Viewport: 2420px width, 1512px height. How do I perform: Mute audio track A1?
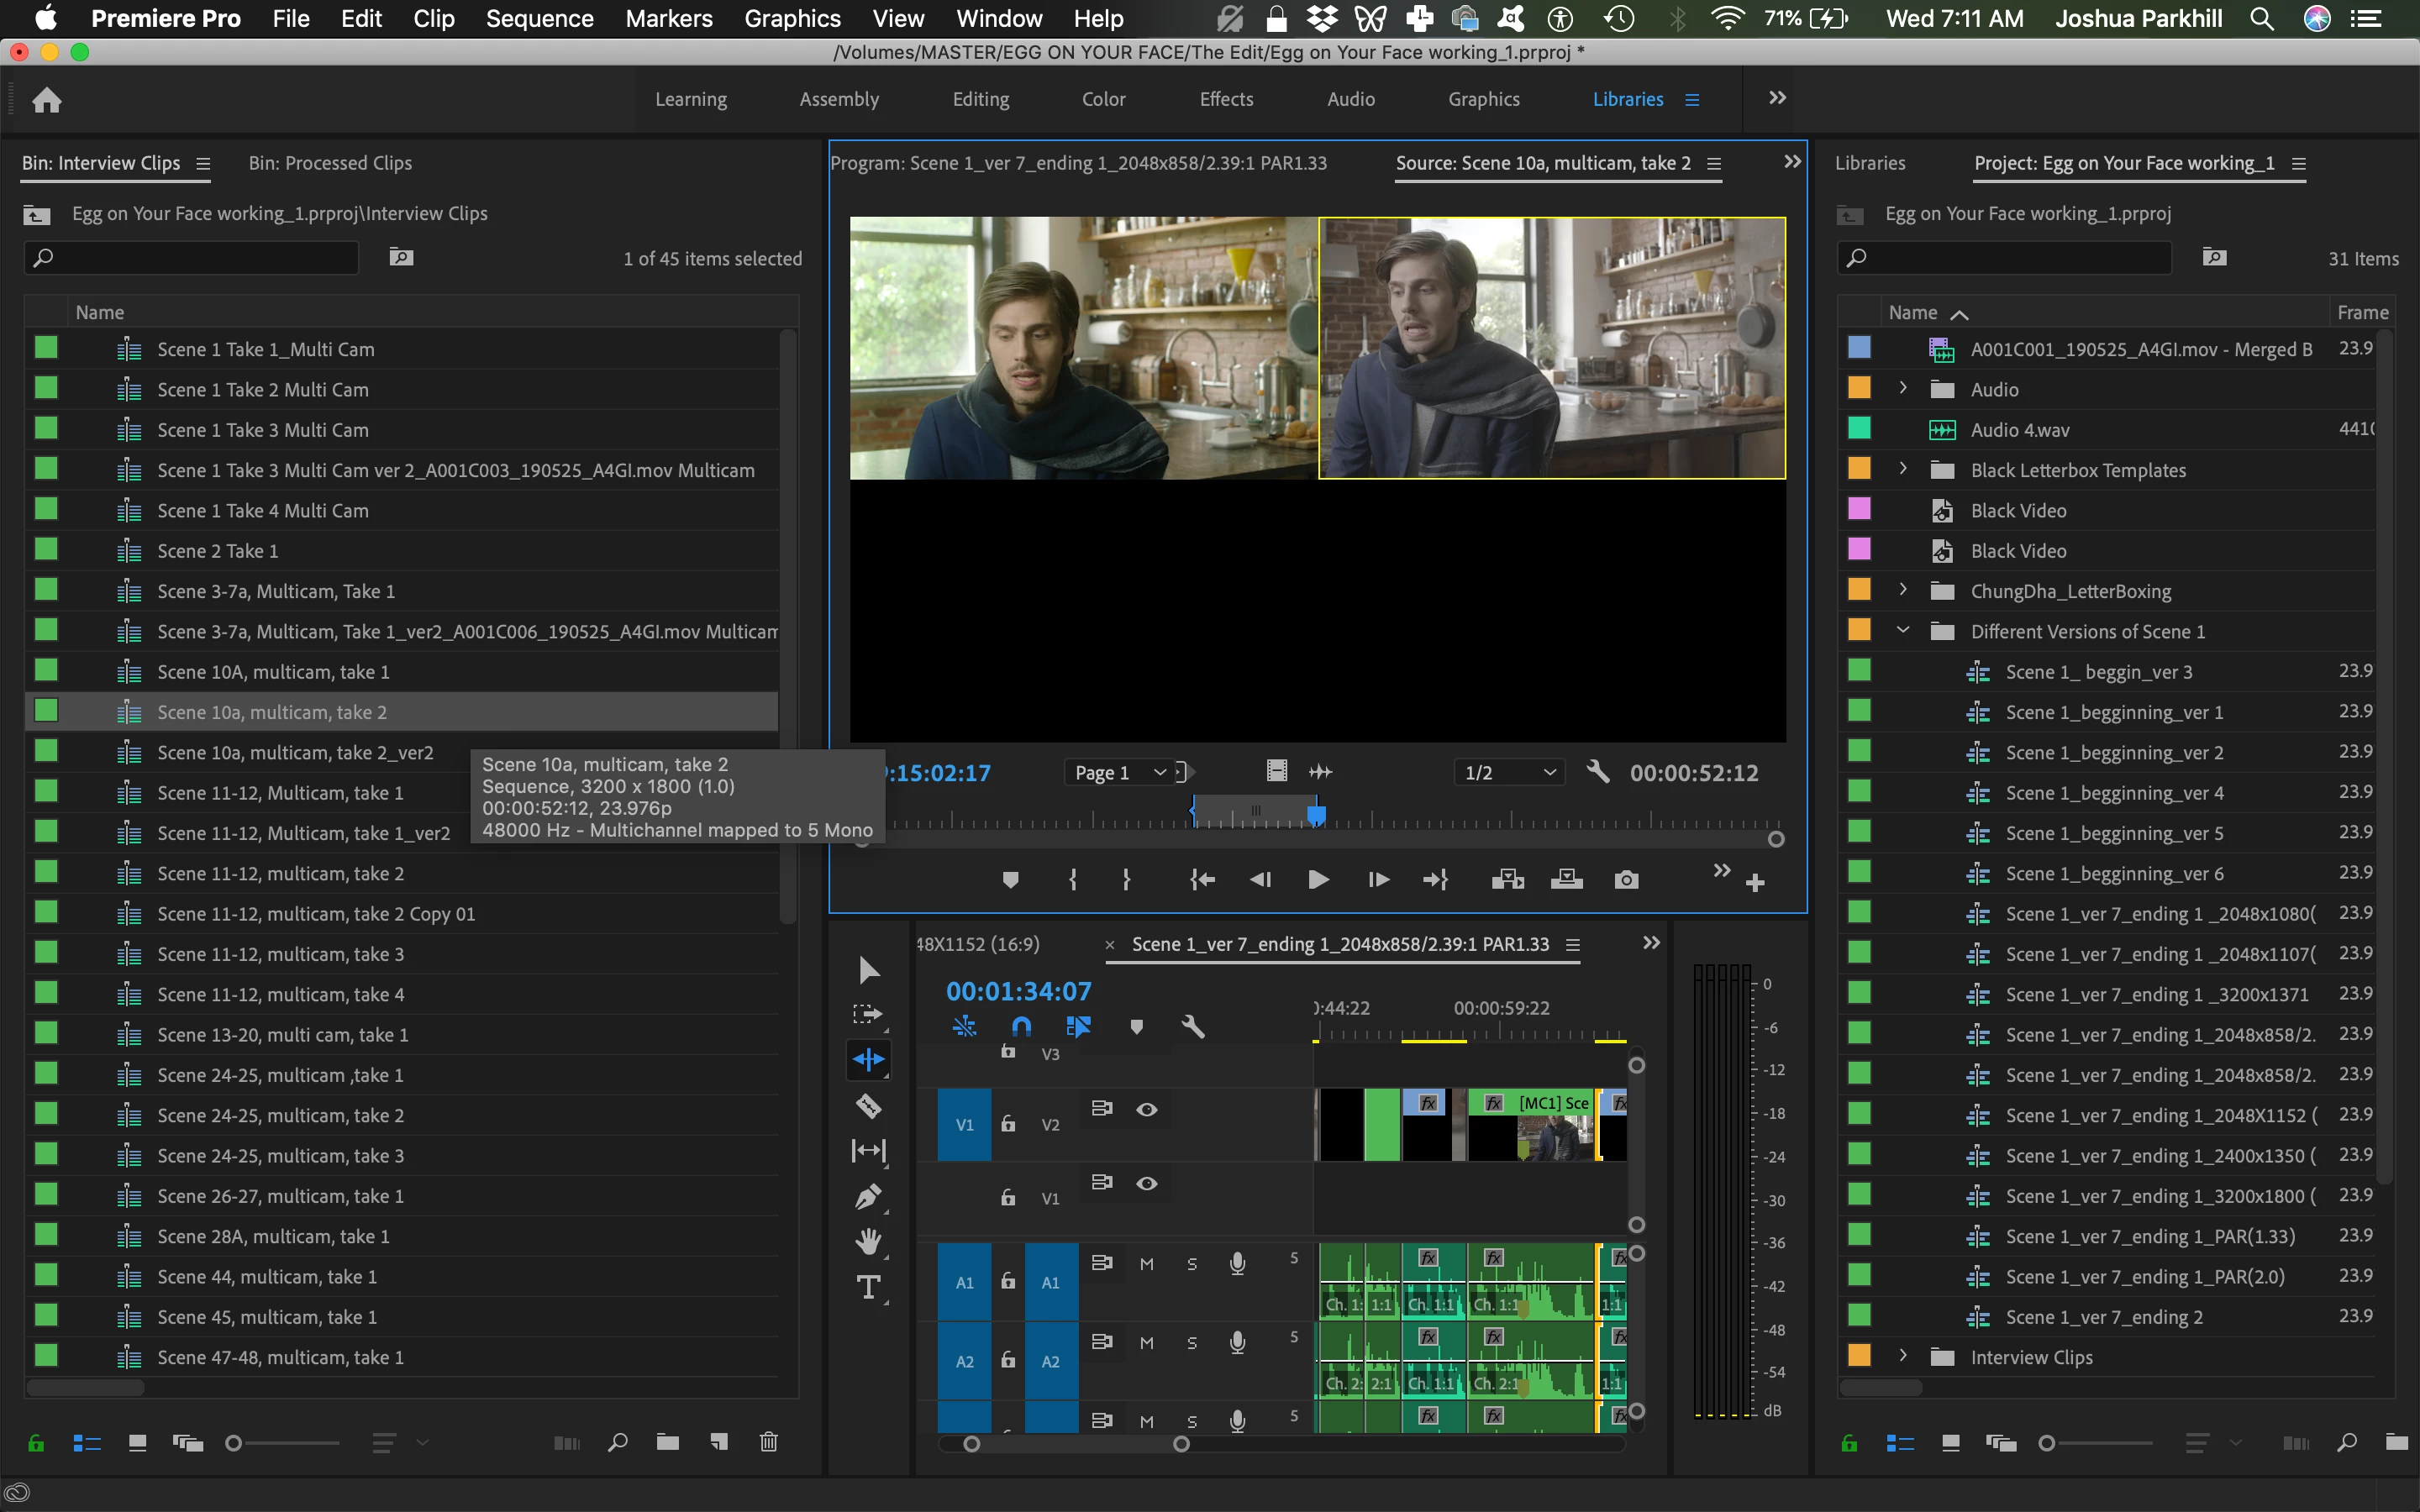[1146, 1264]
